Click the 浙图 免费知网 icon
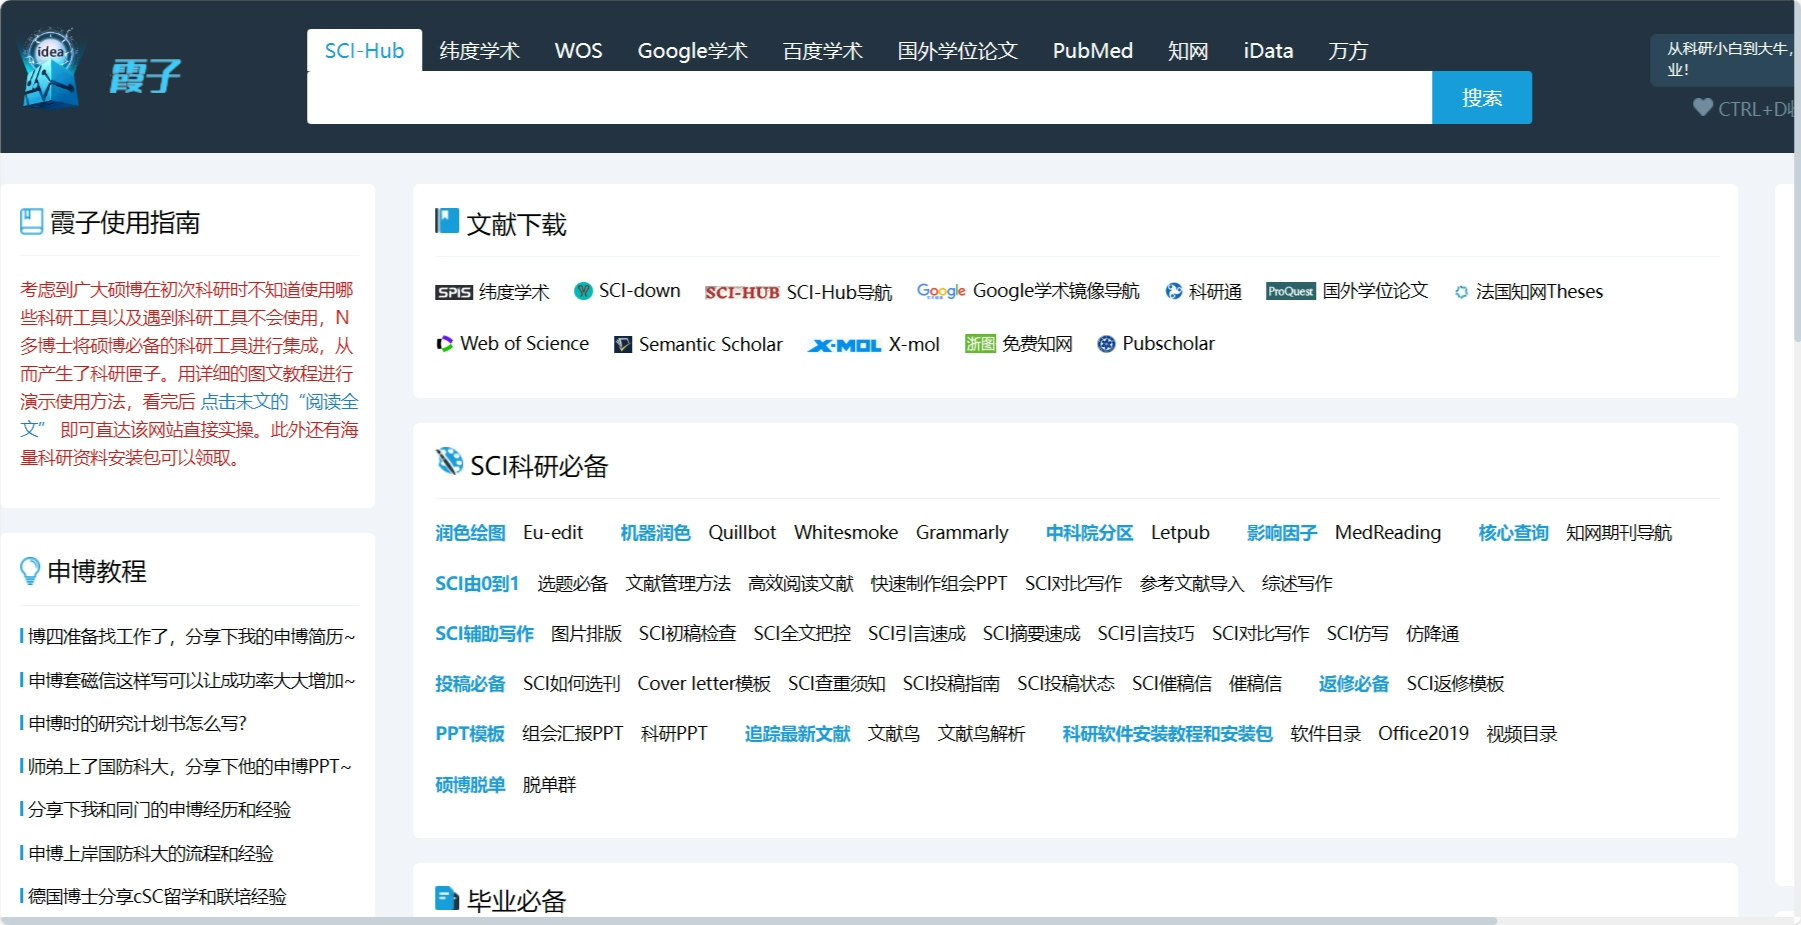 click(x=980, y=344)
